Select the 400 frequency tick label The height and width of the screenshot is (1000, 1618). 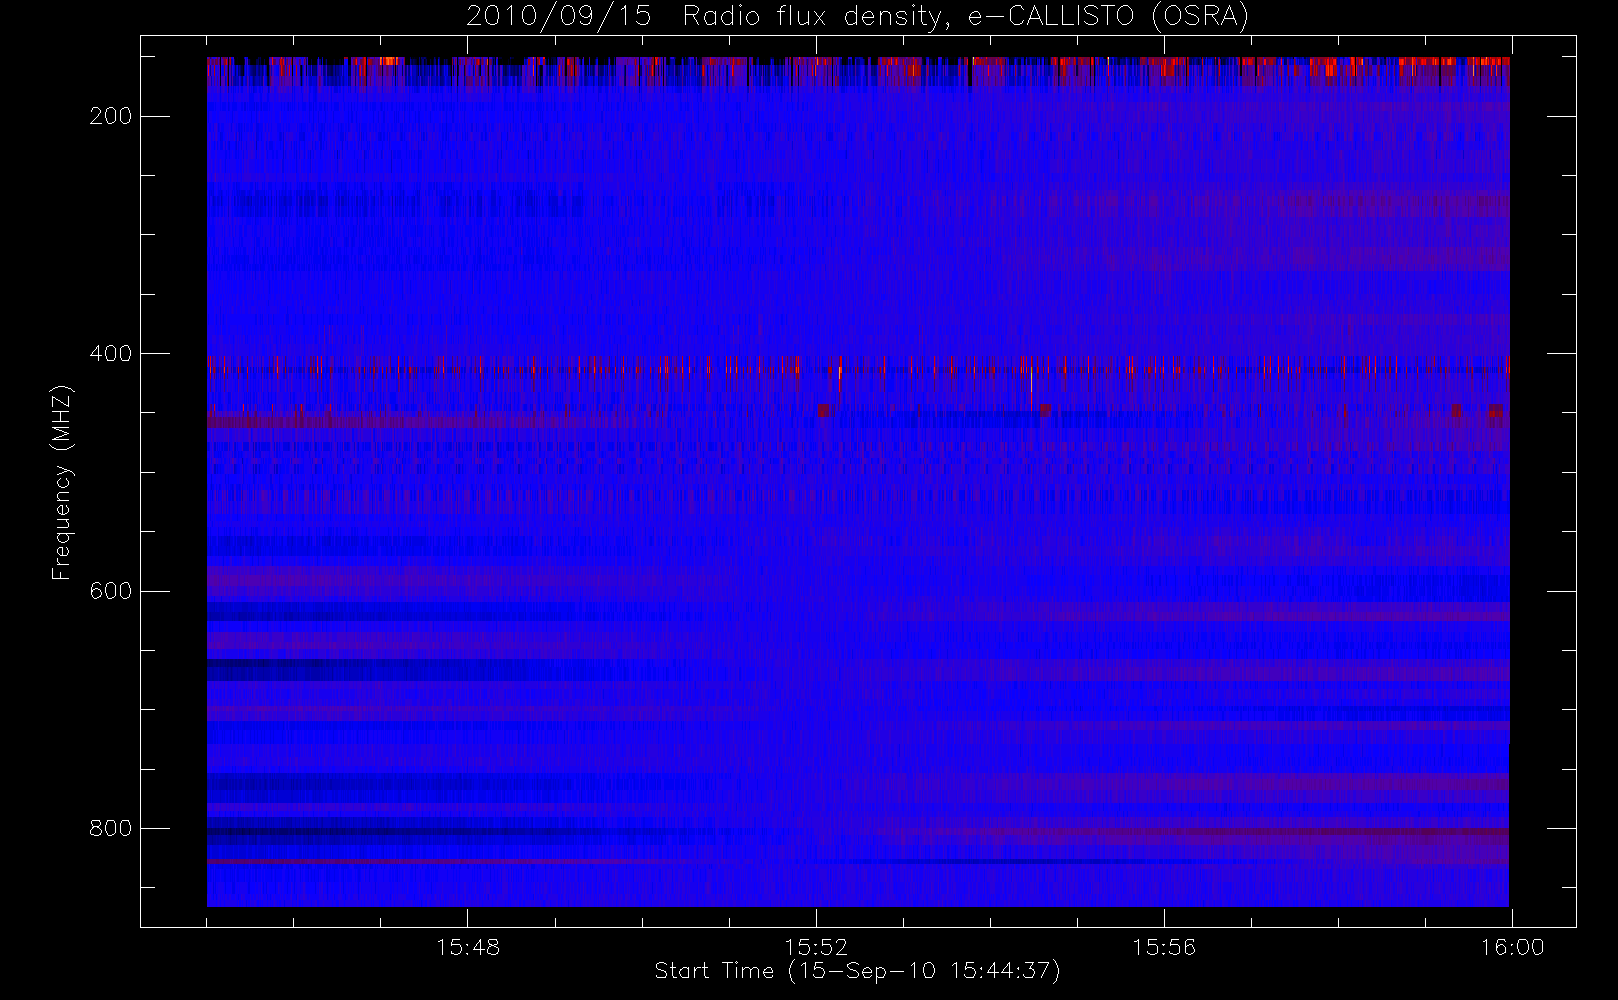point(110,354)
